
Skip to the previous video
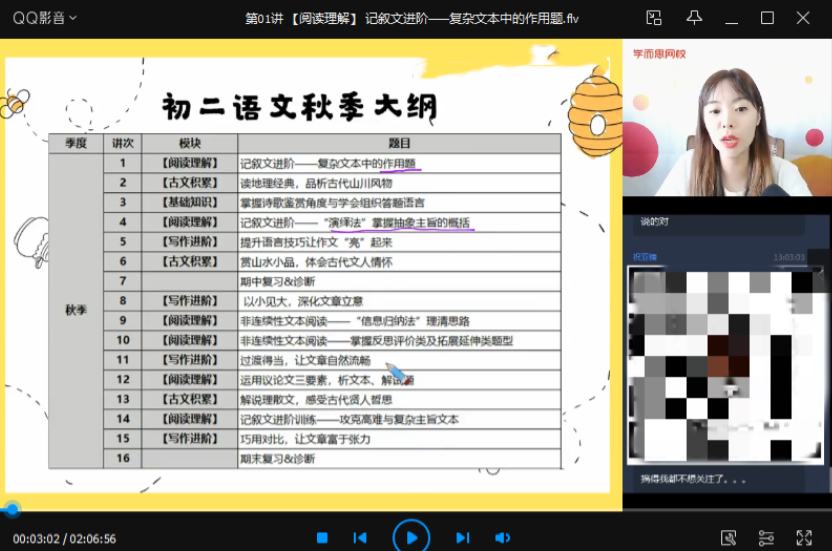pos(360,538)
